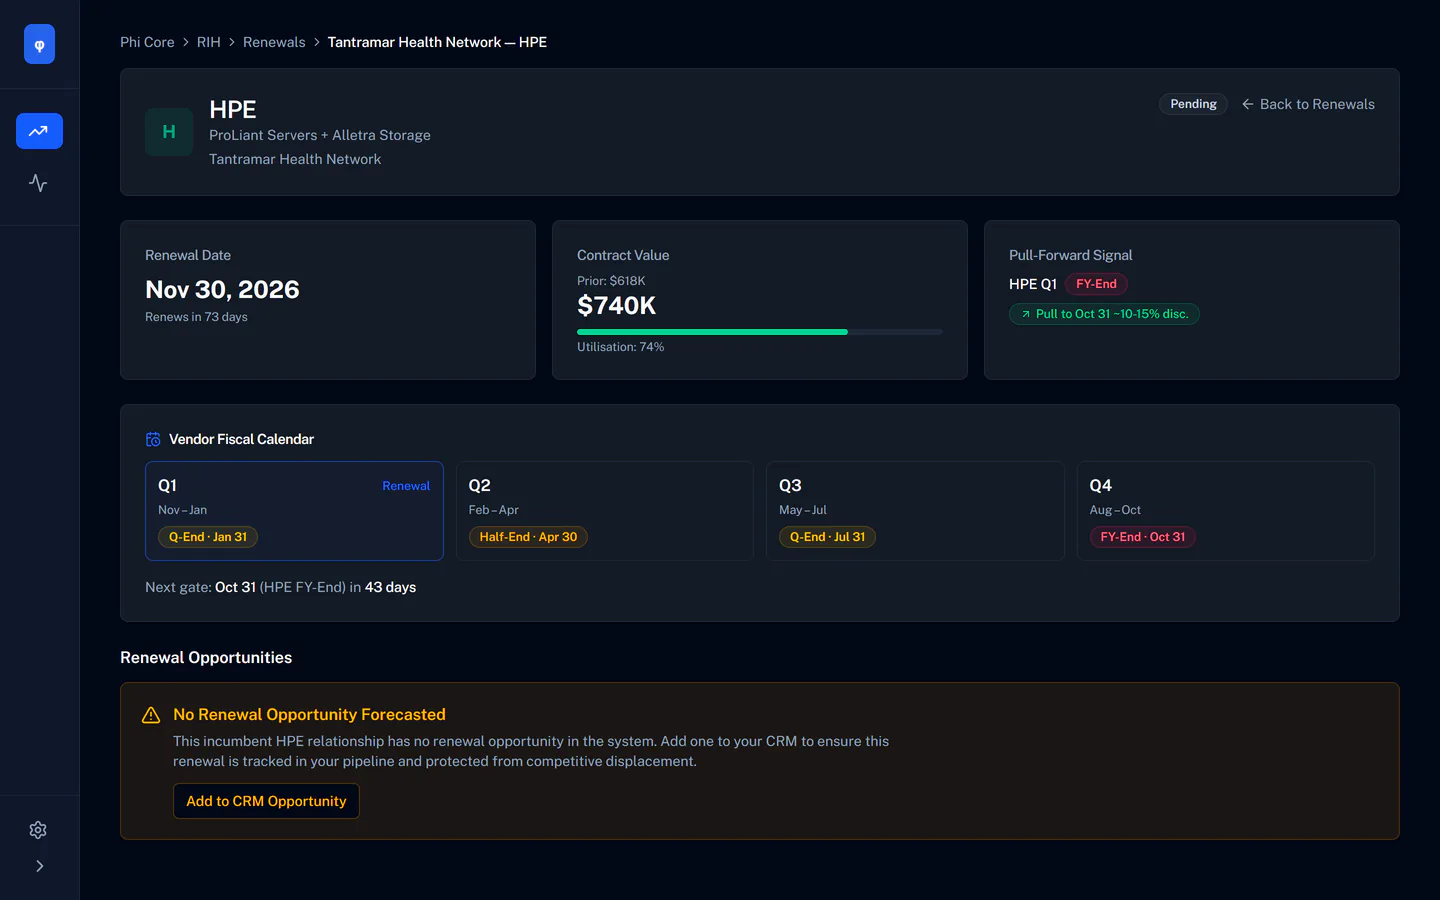The width and height of the screenshot is (1440, 900).
Task: Click the FY-End badge beside HPE Q1
Action: (1096, 284)
